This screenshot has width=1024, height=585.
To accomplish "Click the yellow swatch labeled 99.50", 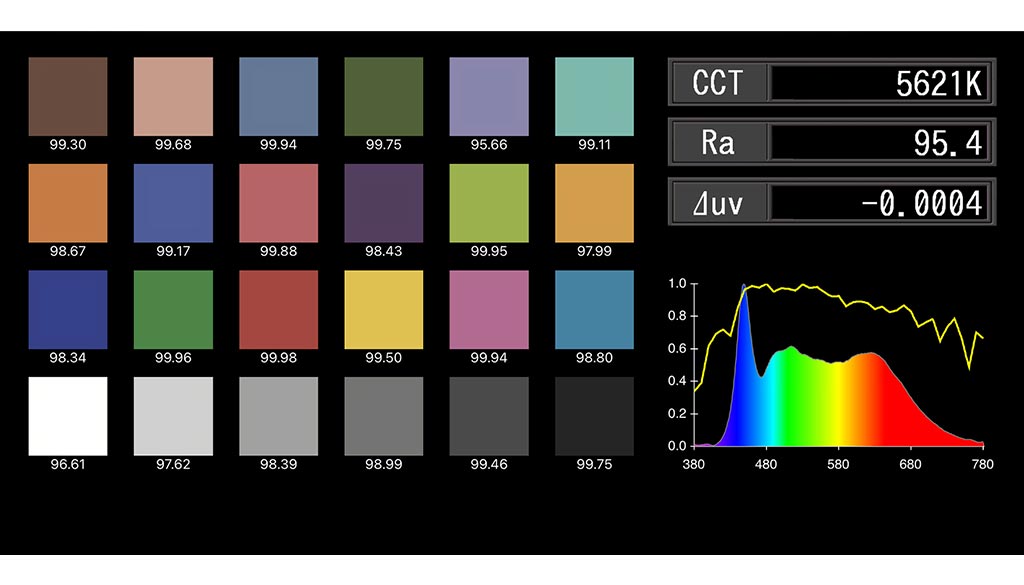I will coord(383,309).
